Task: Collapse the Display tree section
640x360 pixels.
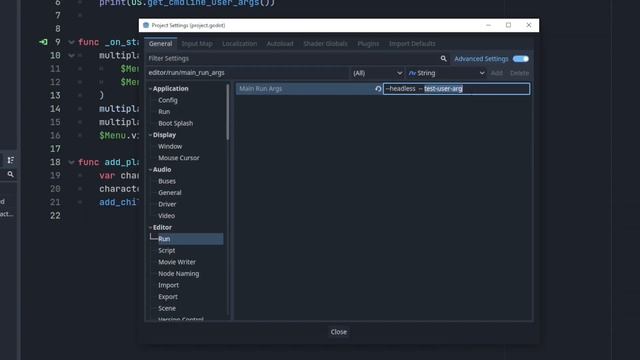Action: pyautogui.click(x=150, y=135)
